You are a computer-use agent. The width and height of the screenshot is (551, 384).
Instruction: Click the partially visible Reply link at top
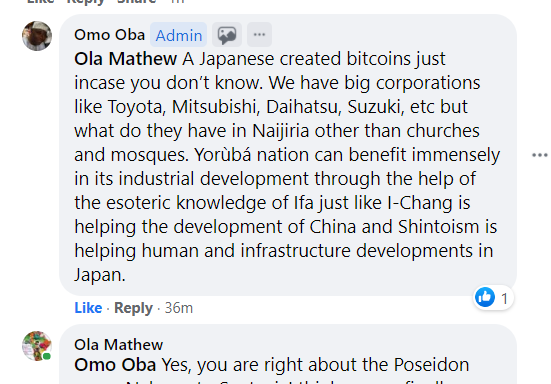(86, 1)
